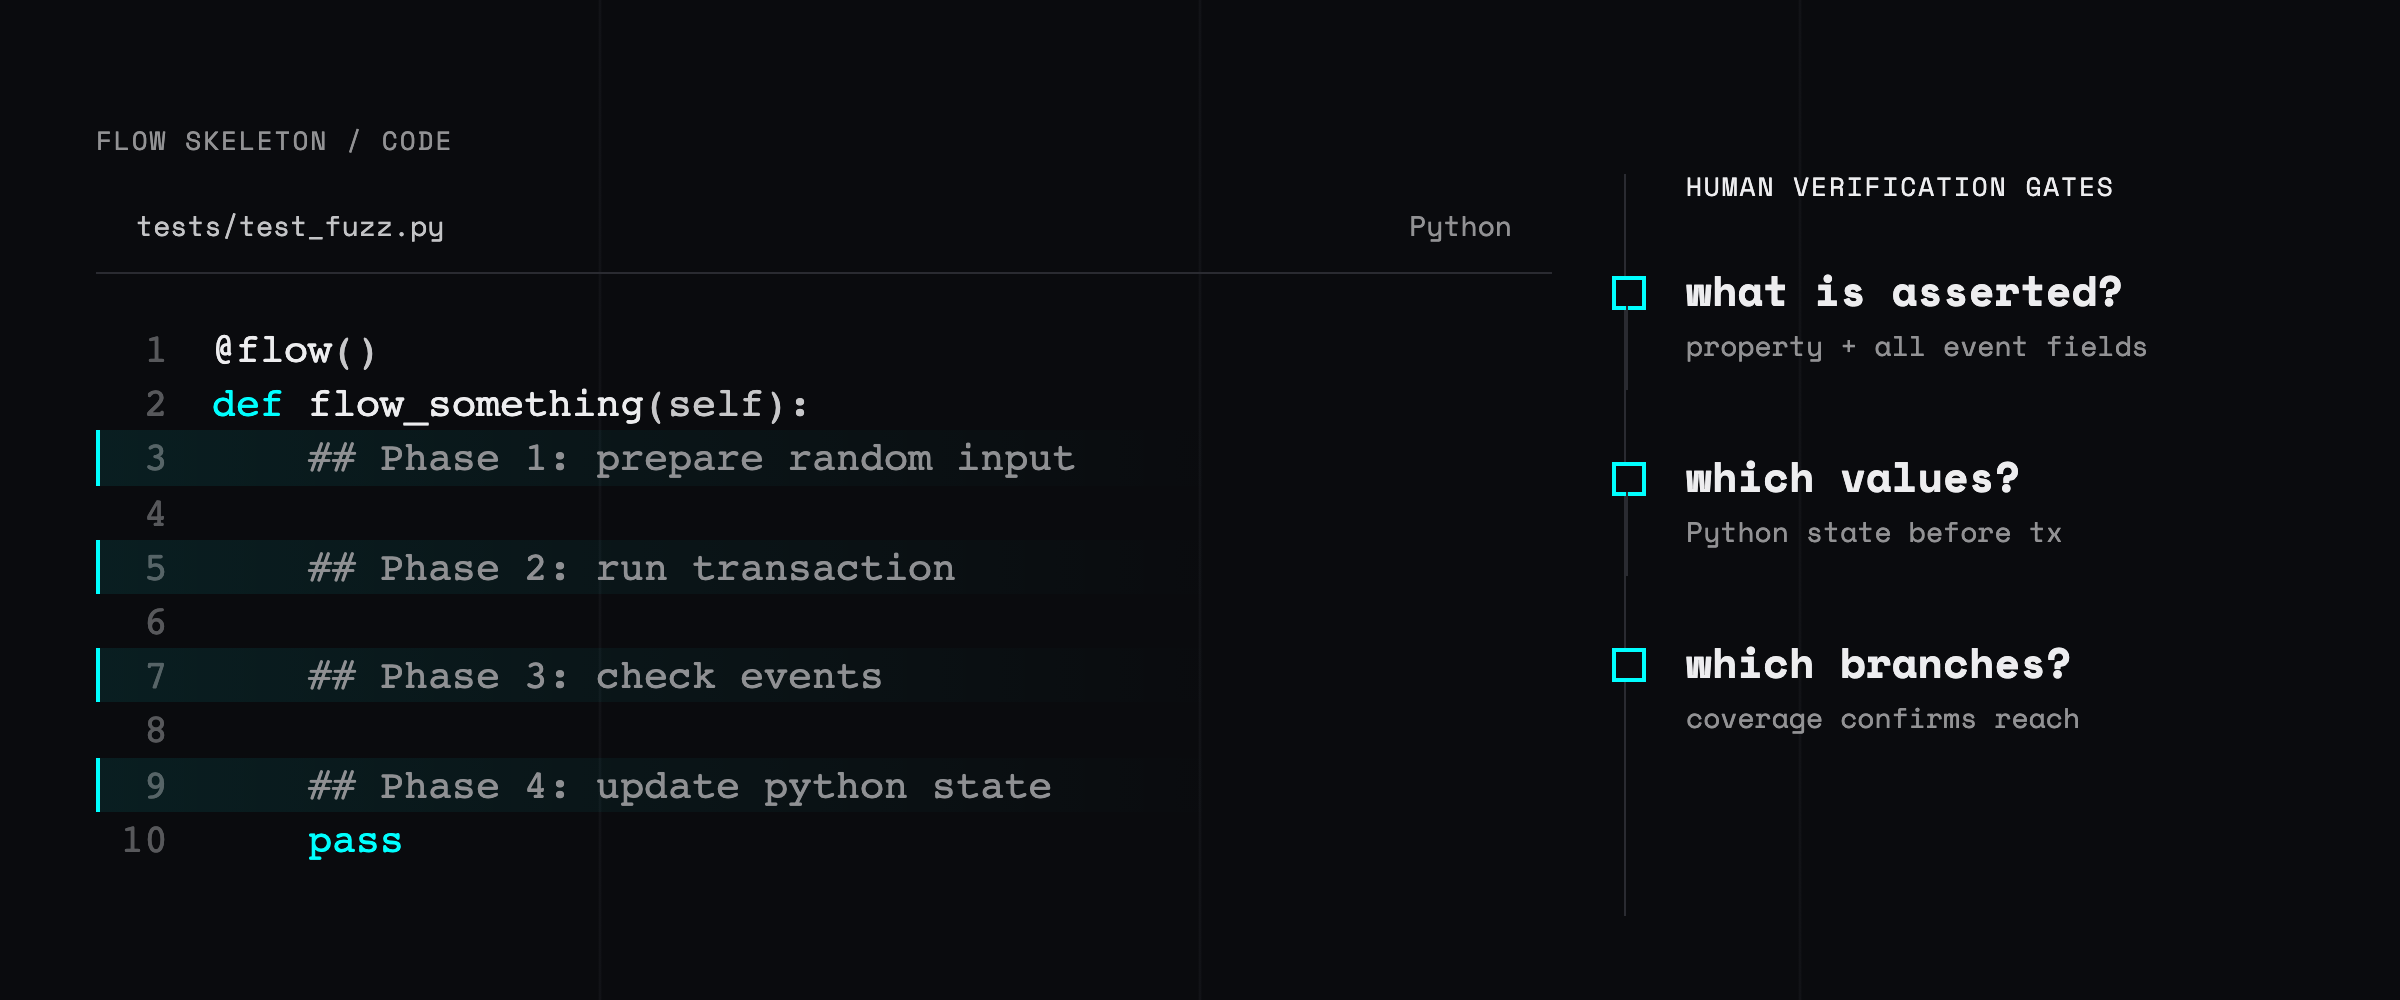
Task: Click 'flow_something(self):' function signature
Action: pos(558,404)
